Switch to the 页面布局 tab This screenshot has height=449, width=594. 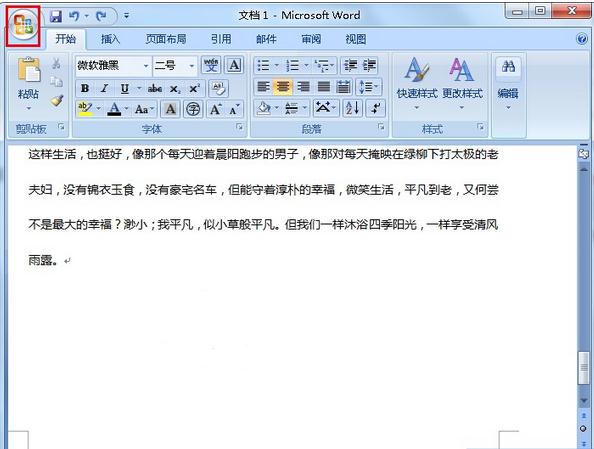coord(166,39)
